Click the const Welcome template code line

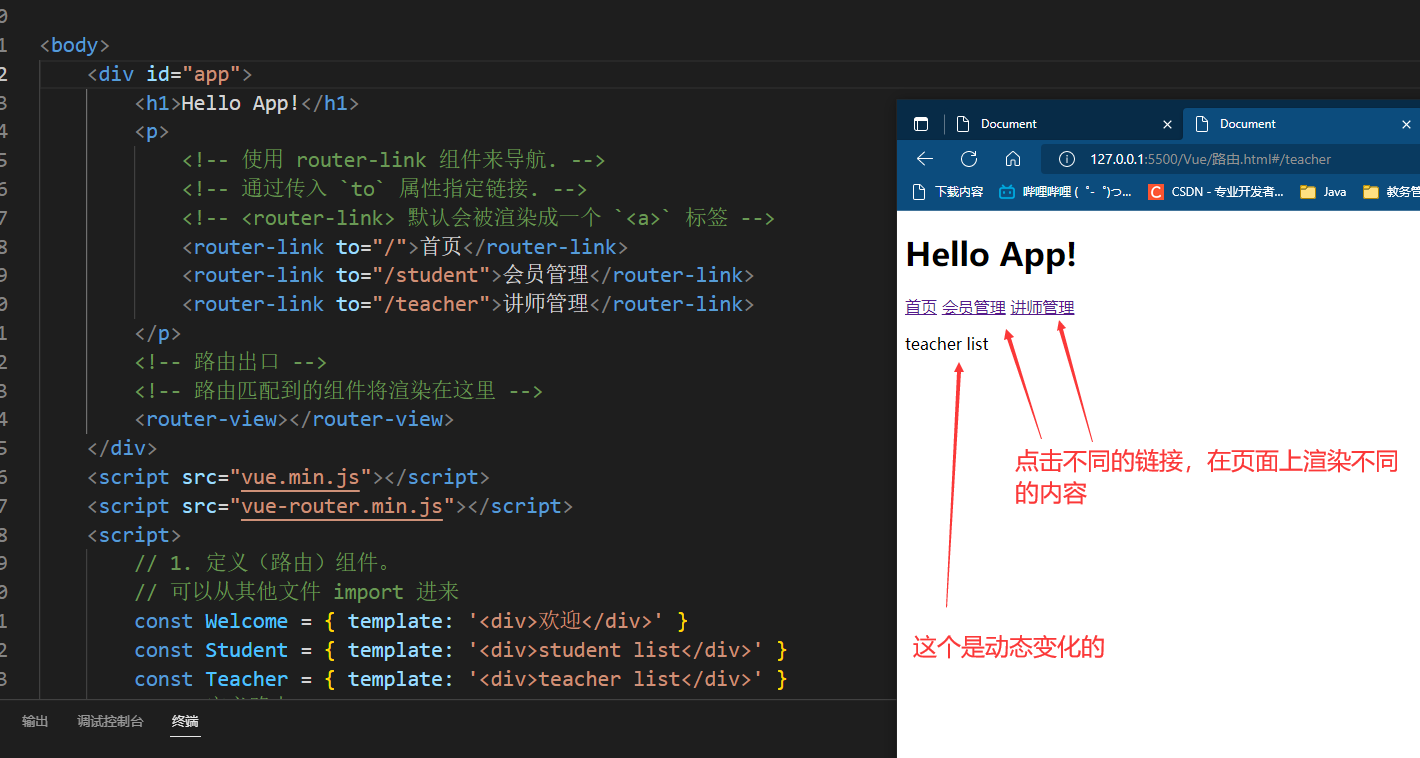click(x=411, y=621)
